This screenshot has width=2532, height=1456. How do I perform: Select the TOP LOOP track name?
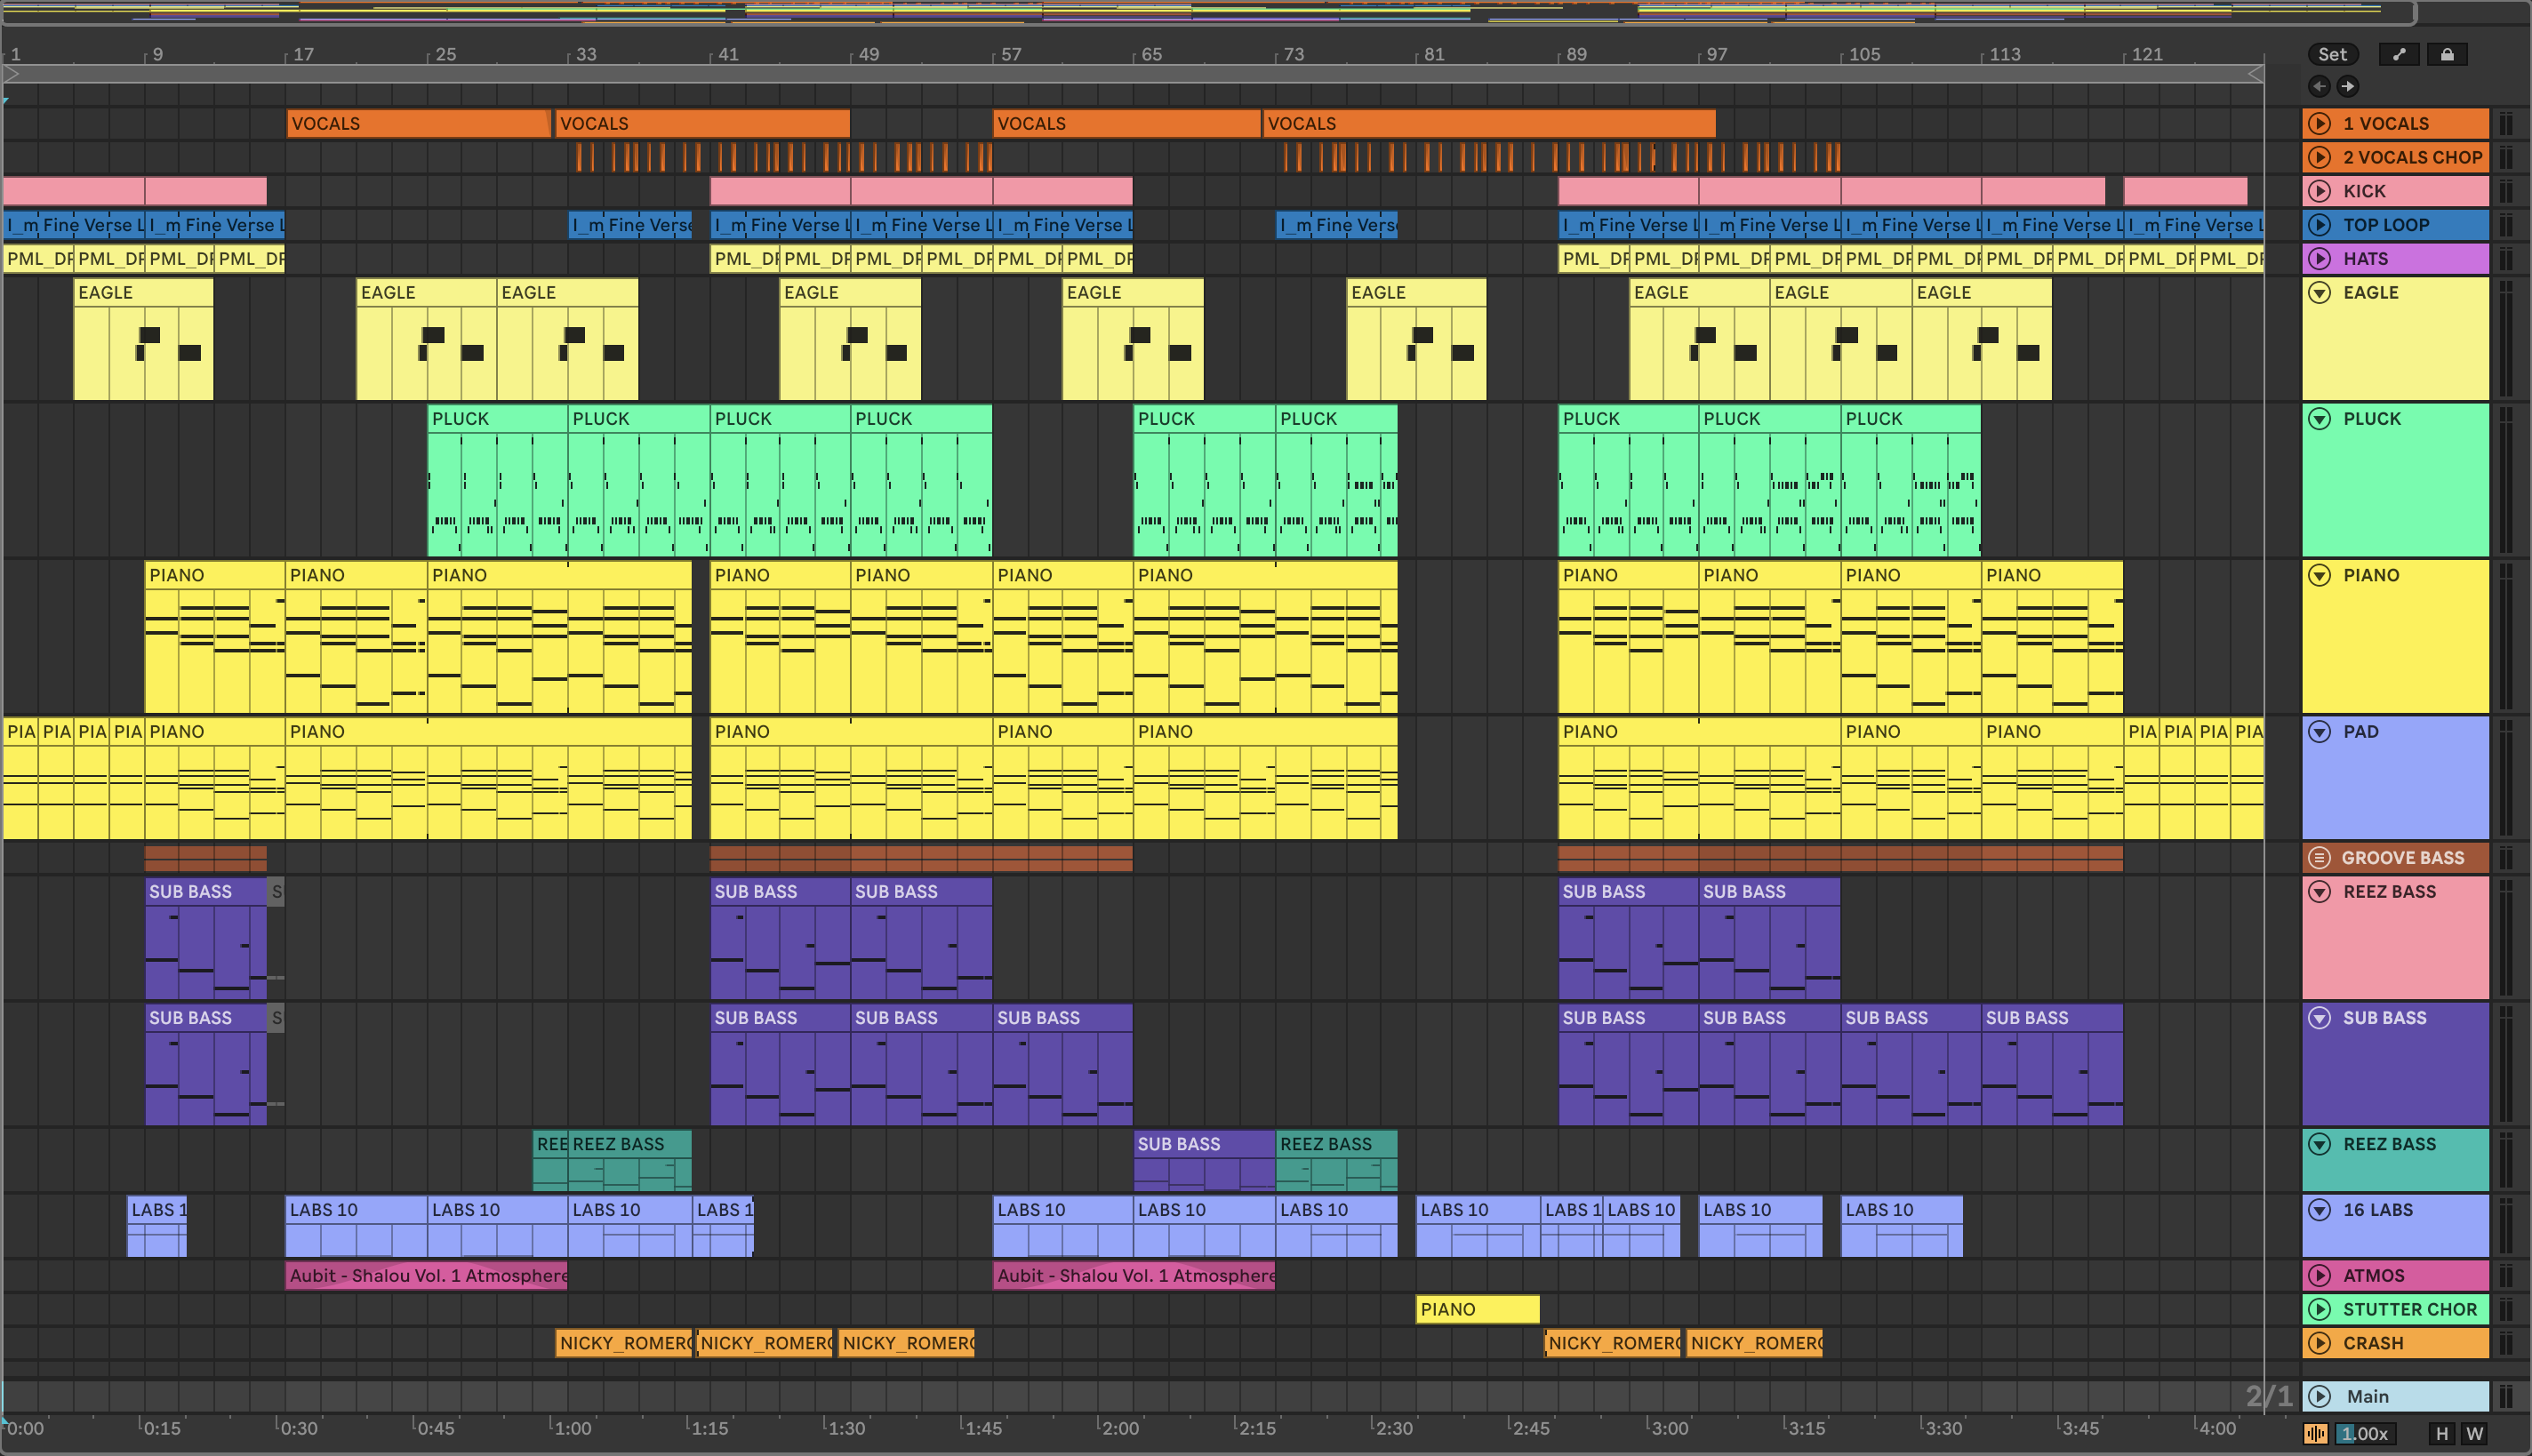coord(2386,225)
